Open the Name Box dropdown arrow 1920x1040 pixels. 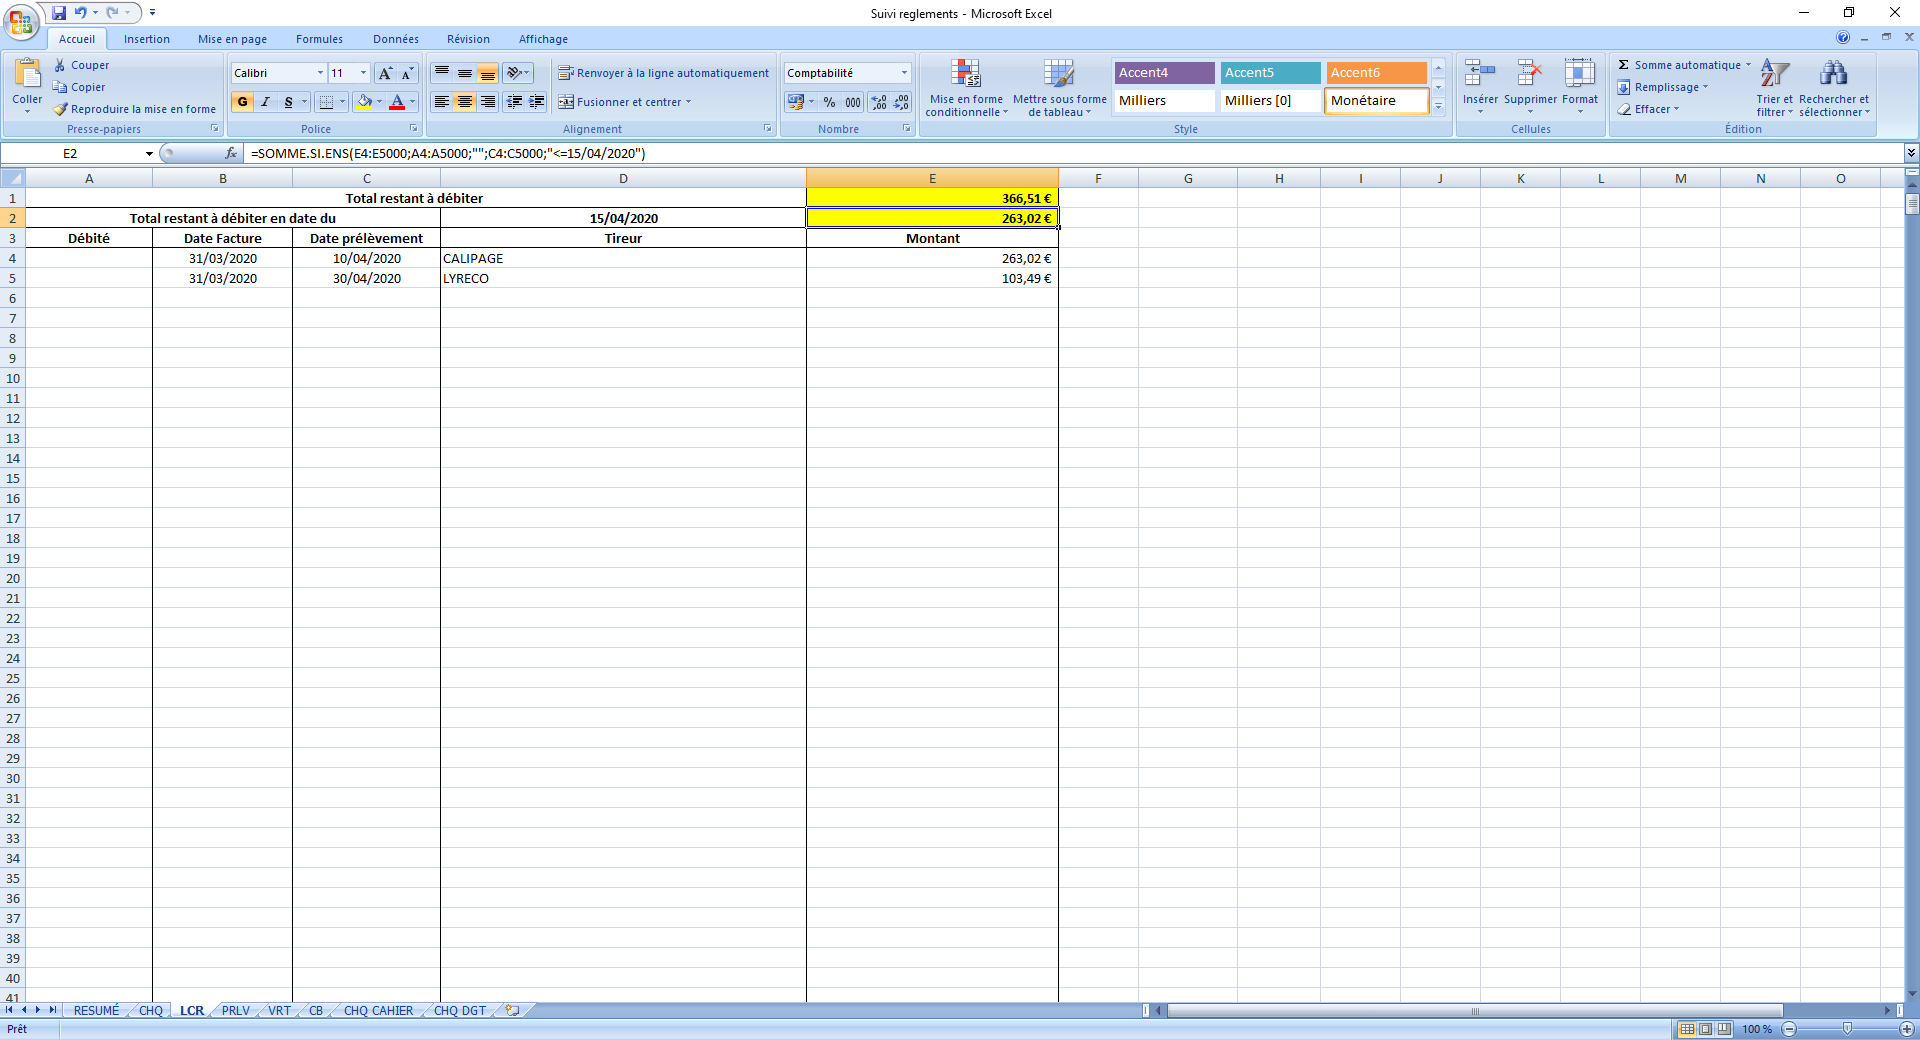[x=149, y=153]
